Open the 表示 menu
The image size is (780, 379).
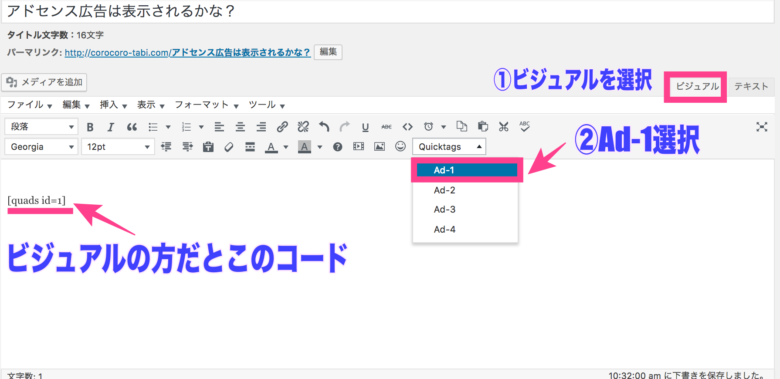(151, 105)
